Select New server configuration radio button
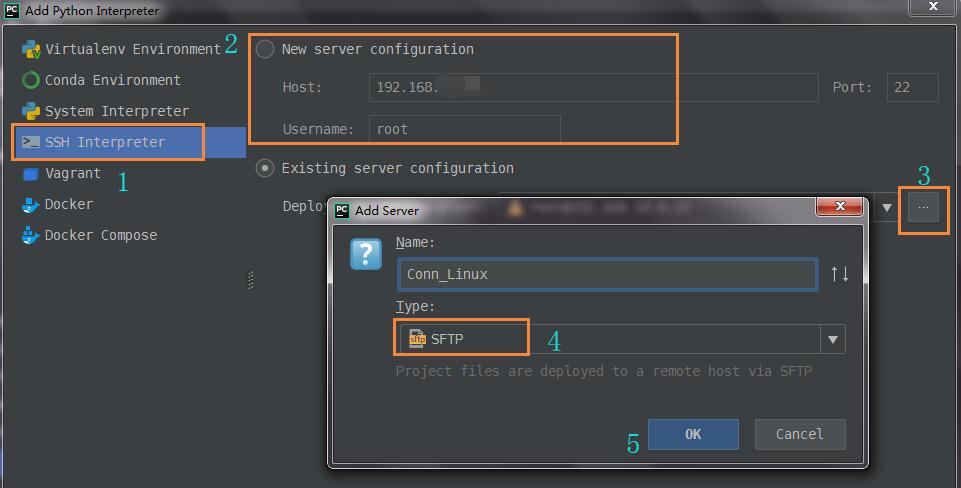 point(265,49)
